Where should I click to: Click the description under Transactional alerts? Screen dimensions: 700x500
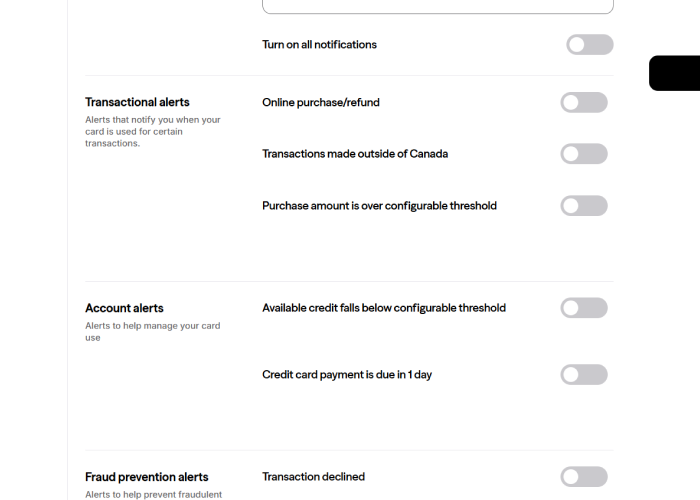pos(153,131)
